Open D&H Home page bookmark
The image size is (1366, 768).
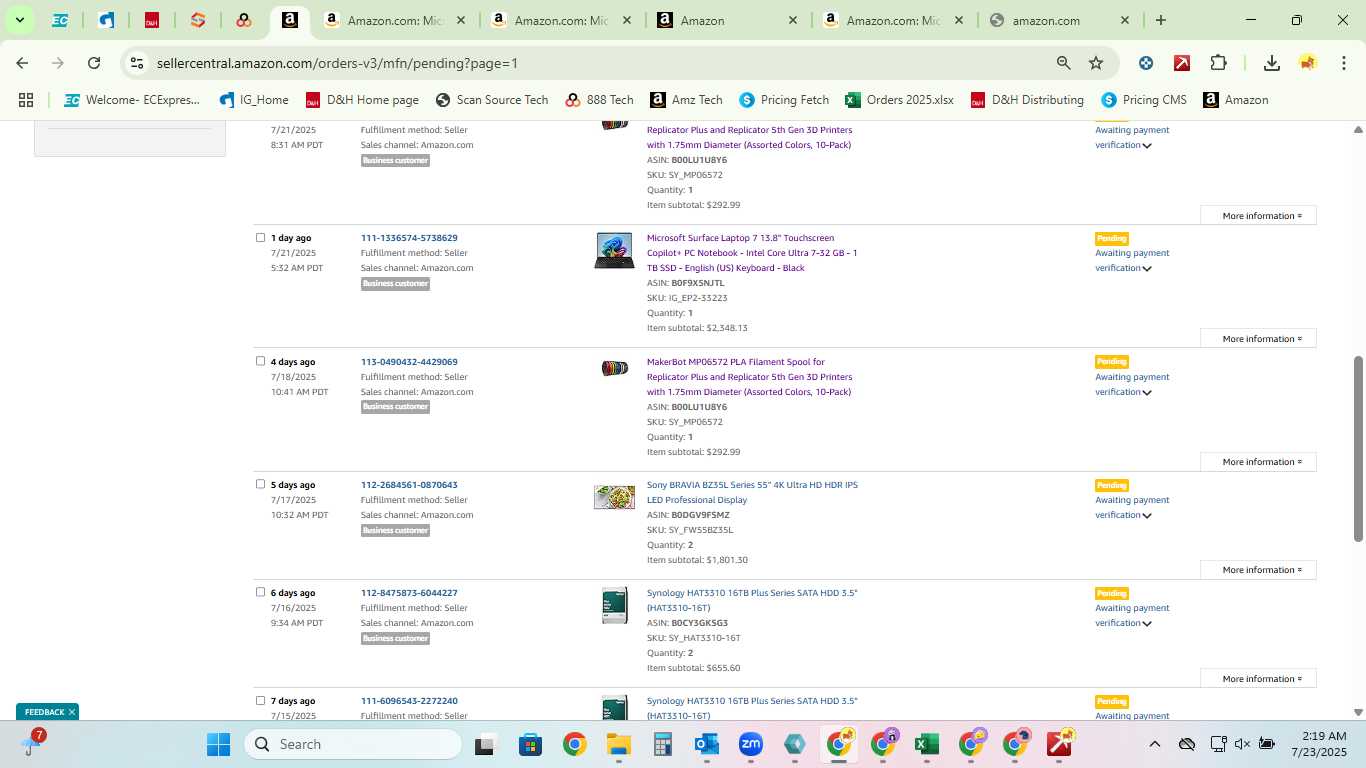click(x=362, y=100)
